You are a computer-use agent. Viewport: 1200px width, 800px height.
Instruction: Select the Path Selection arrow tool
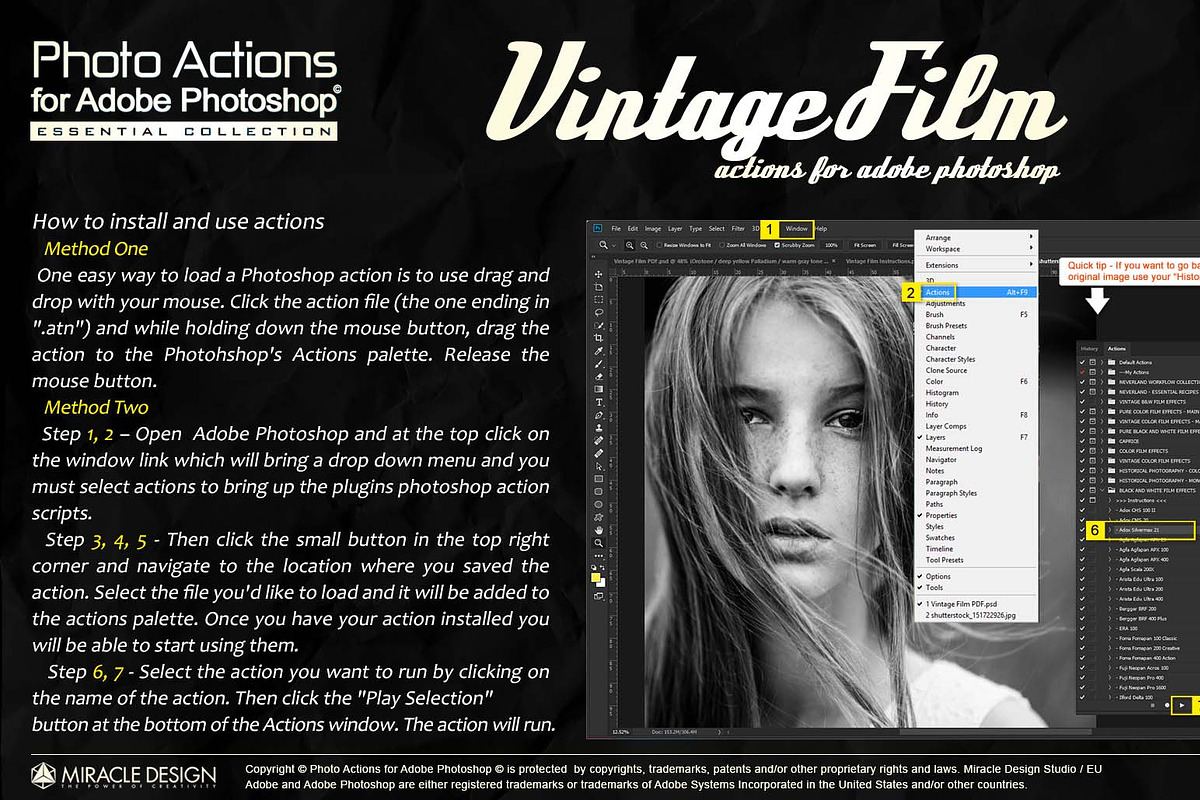coord(599,466)
